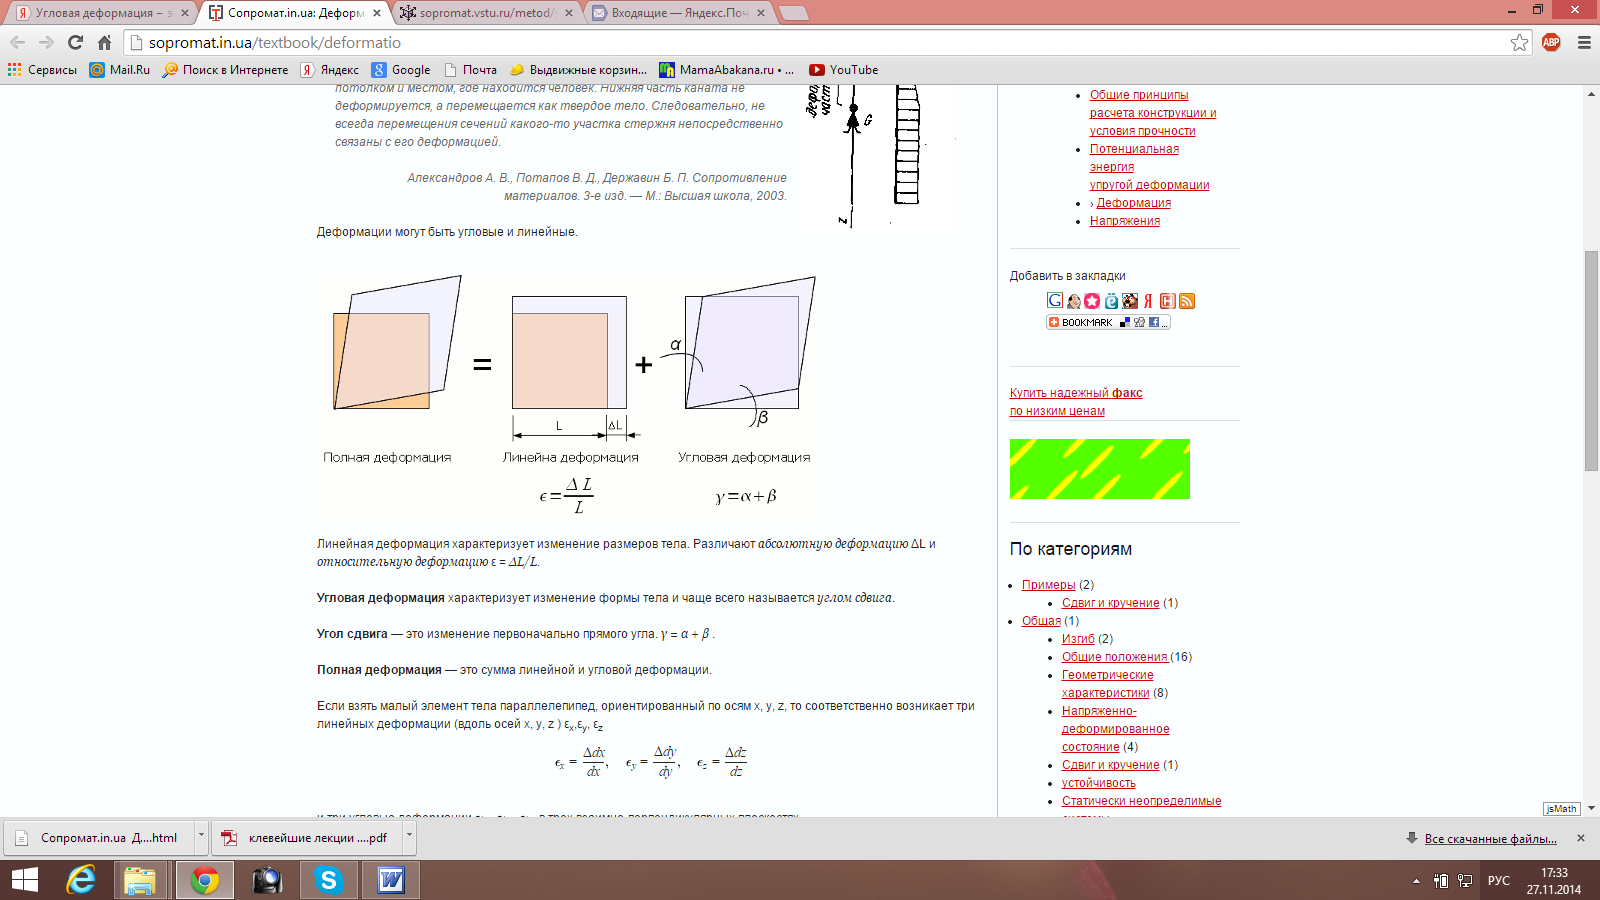Image resolution: width=1600 pixels, height=900 pixels.
Task: Add page to Google bookmarks icon
Action: point(1055,300)
